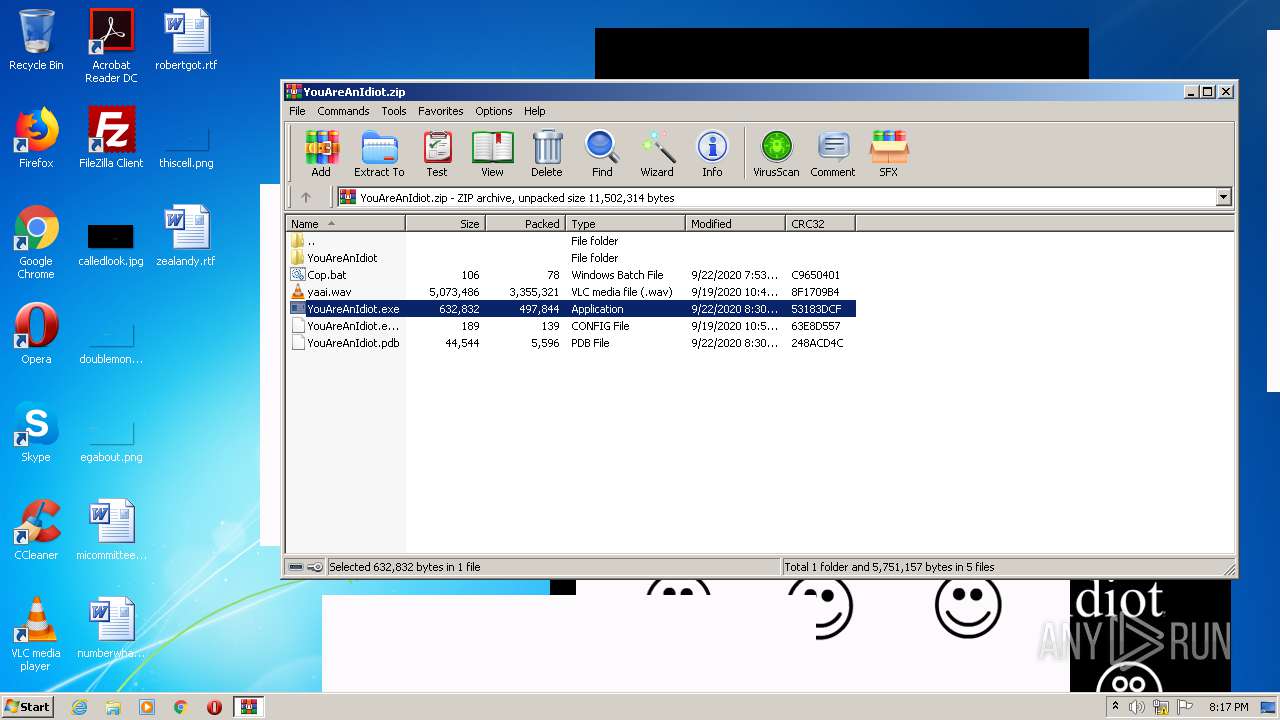Image resolution: width=1280 pixels, height=720 pixels.
Task: Select the YouAreAnIdiot.exe row
Action: click(x=570, y=309)
